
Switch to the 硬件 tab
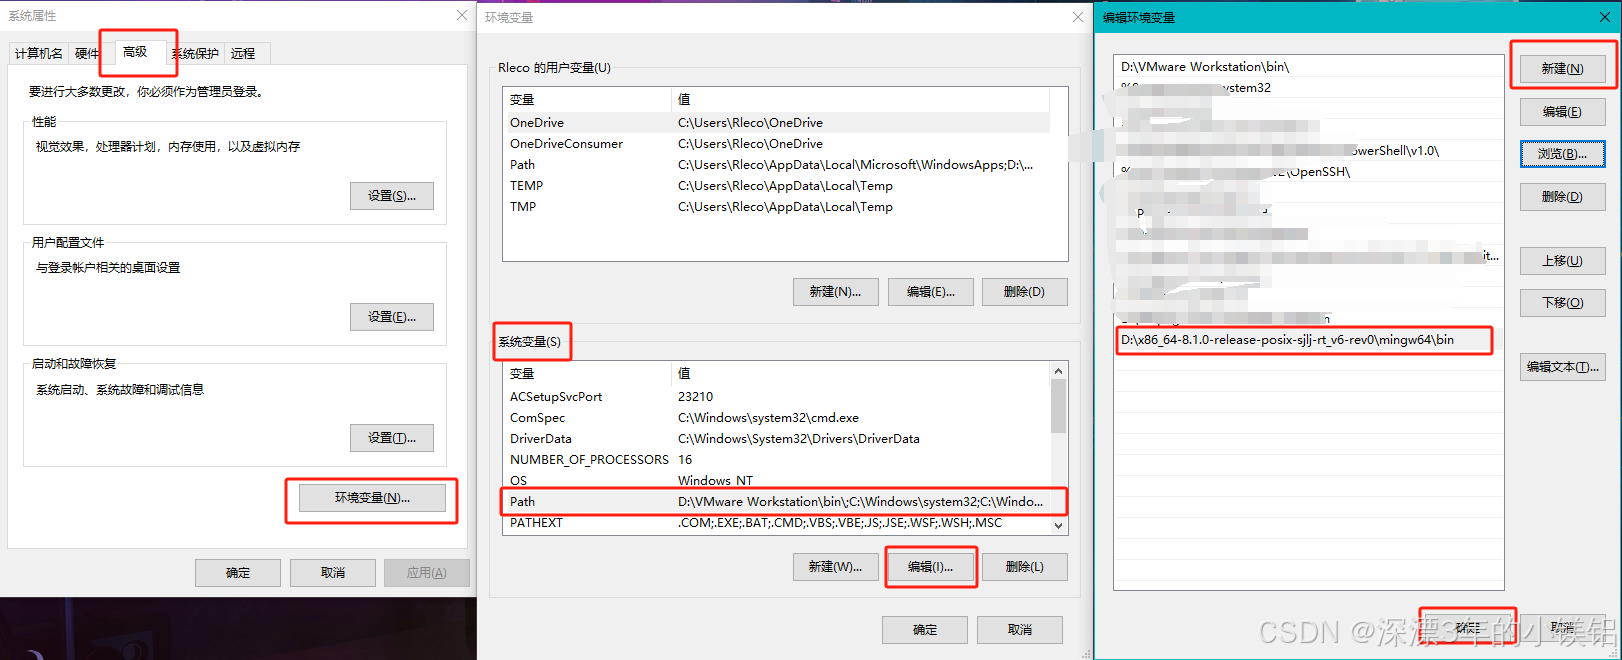(87, 54)
